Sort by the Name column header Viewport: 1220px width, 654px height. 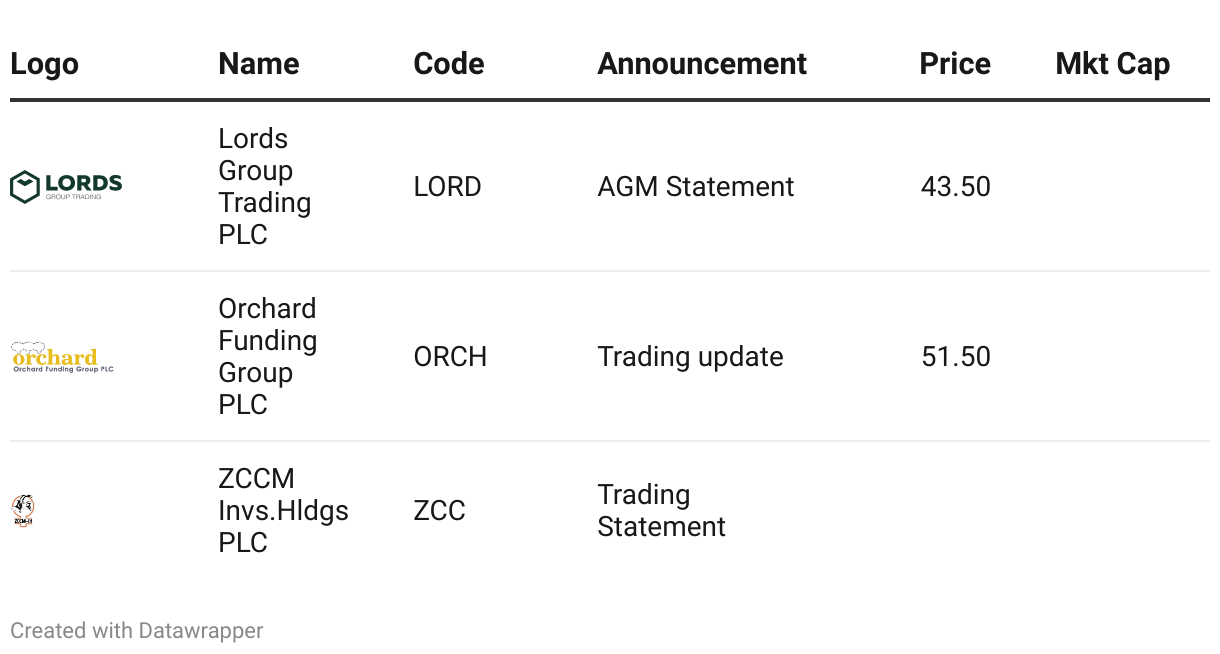(x=258, y=64)
